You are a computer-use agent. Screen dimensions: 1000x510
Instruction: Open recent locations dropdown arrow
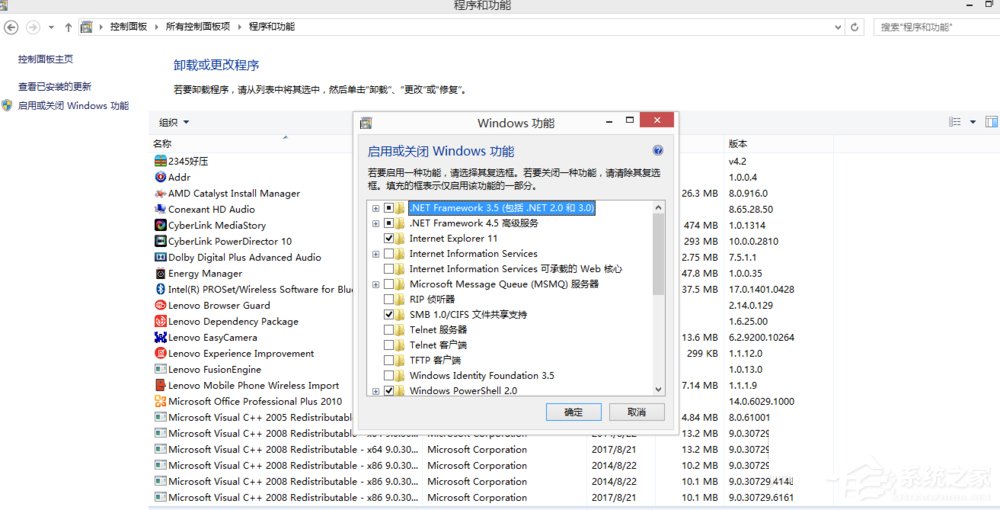(51, 27)
